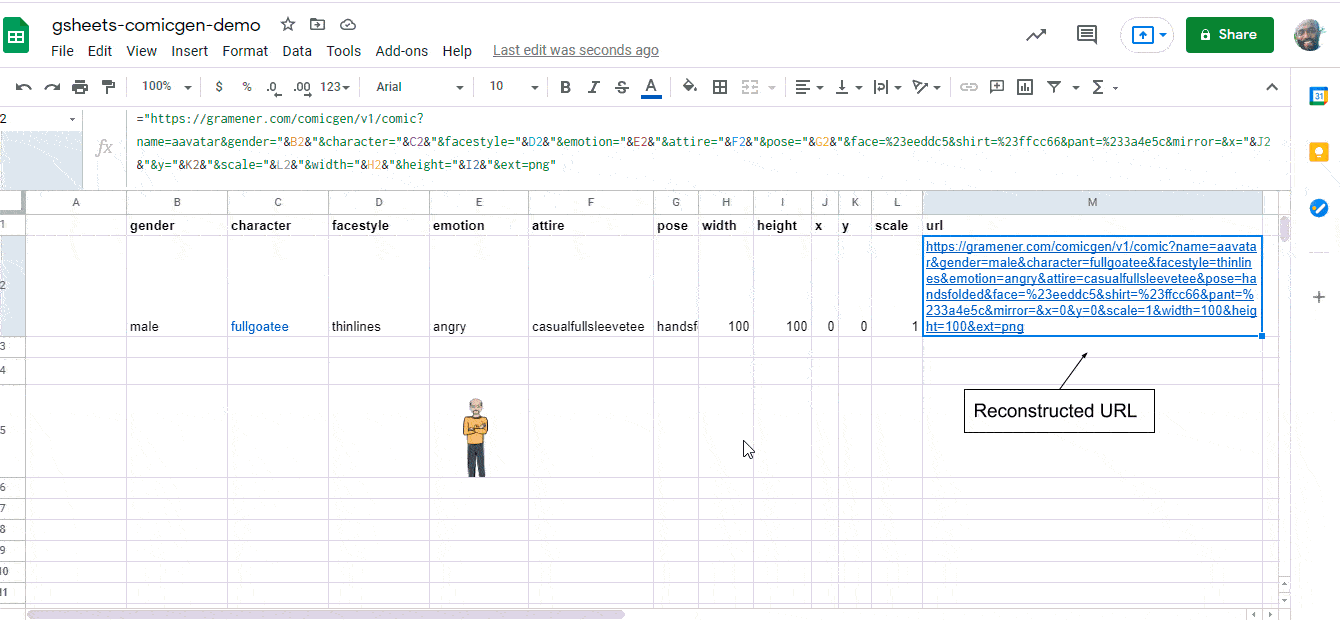Click the insert link icon
Viewport: 1340px width, 620px height.
968,87
